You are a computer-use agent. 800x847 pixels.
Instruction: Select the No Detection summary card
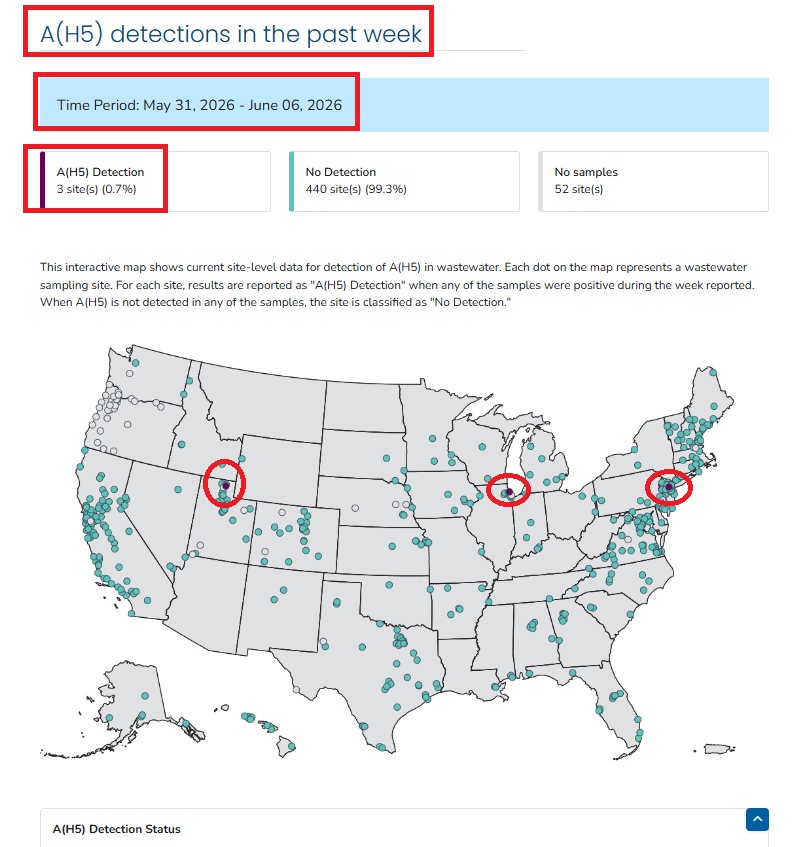[405, 181]
